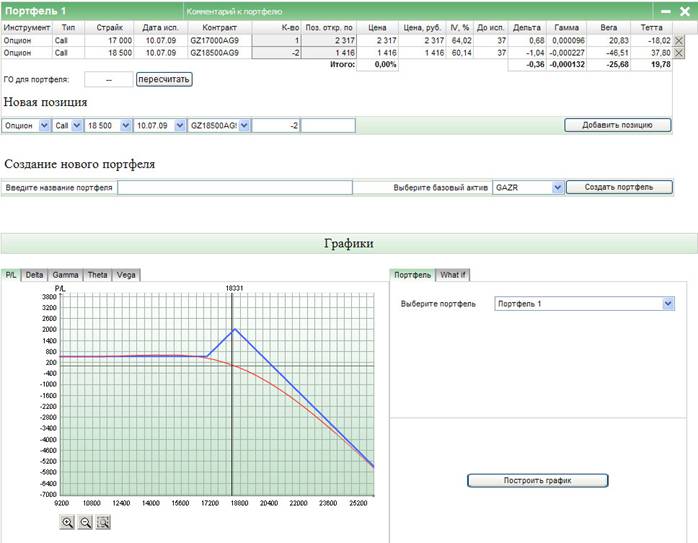
Task: Click Добавить позицию button
Action: tap(617, 125)
